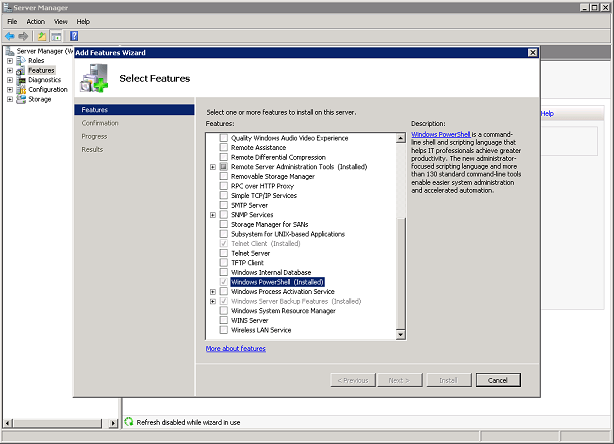Click the blue Help toolbar icon
The width and height of the screenshot is (614, 444).
[74, 36]
